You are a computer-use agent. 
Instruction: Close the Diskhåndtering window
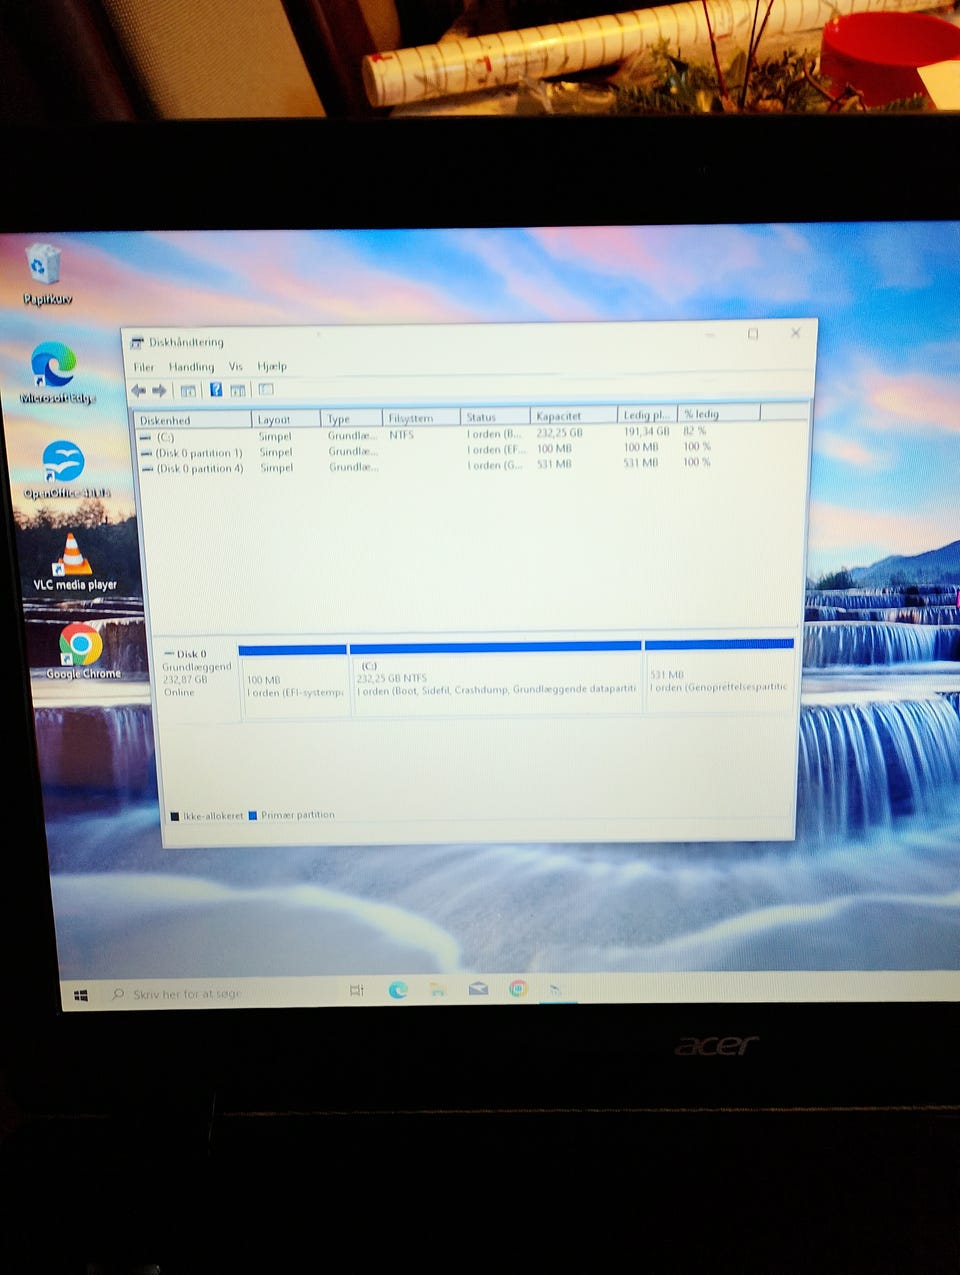point(796,333)
